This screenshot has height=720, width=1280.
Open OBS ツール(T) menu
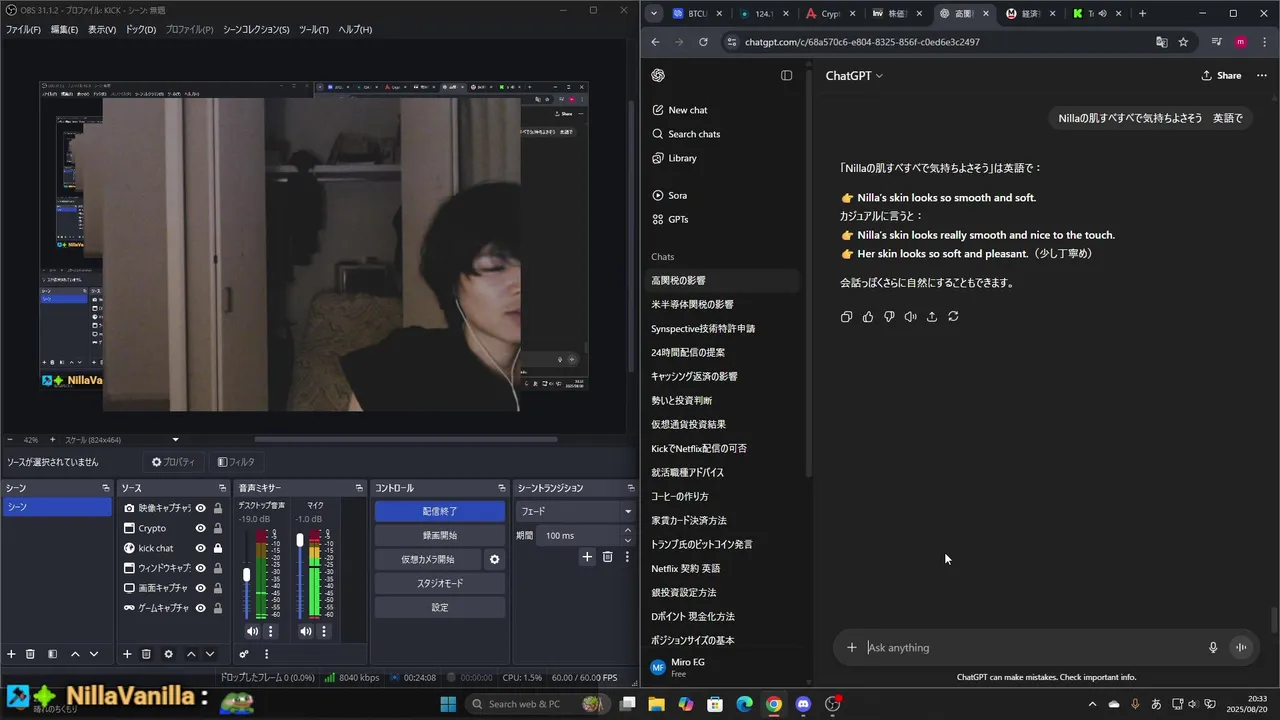314,30
